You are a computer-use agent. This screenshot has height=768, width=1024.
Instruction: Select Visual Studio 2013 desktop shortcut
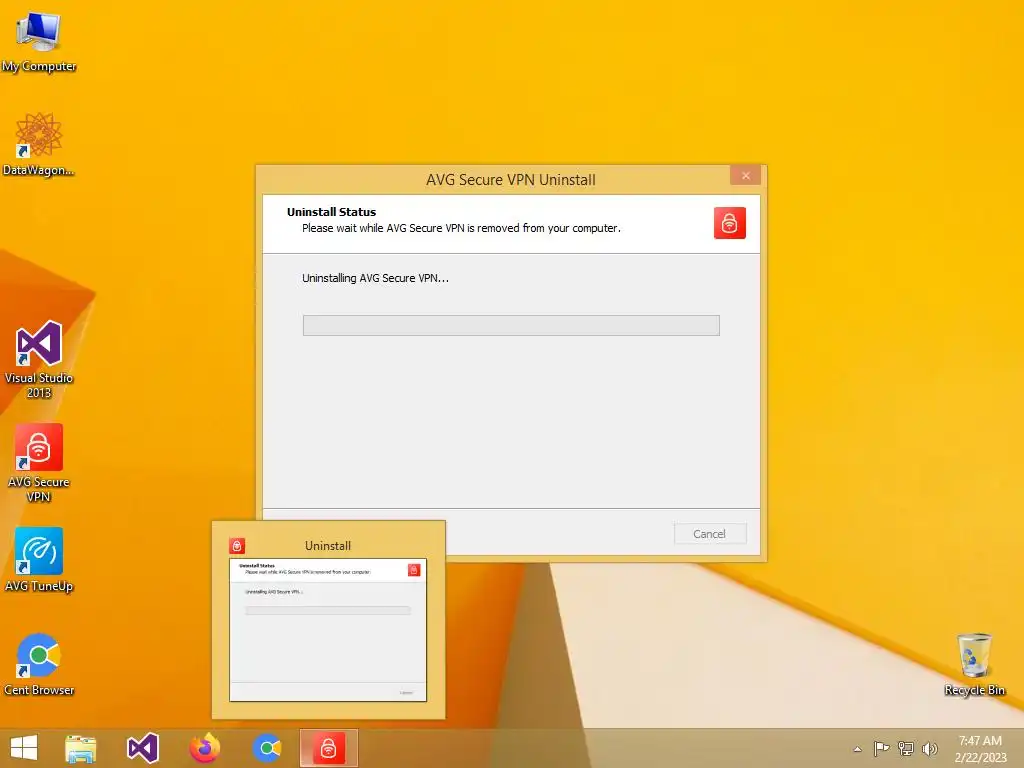coord(39,359)
